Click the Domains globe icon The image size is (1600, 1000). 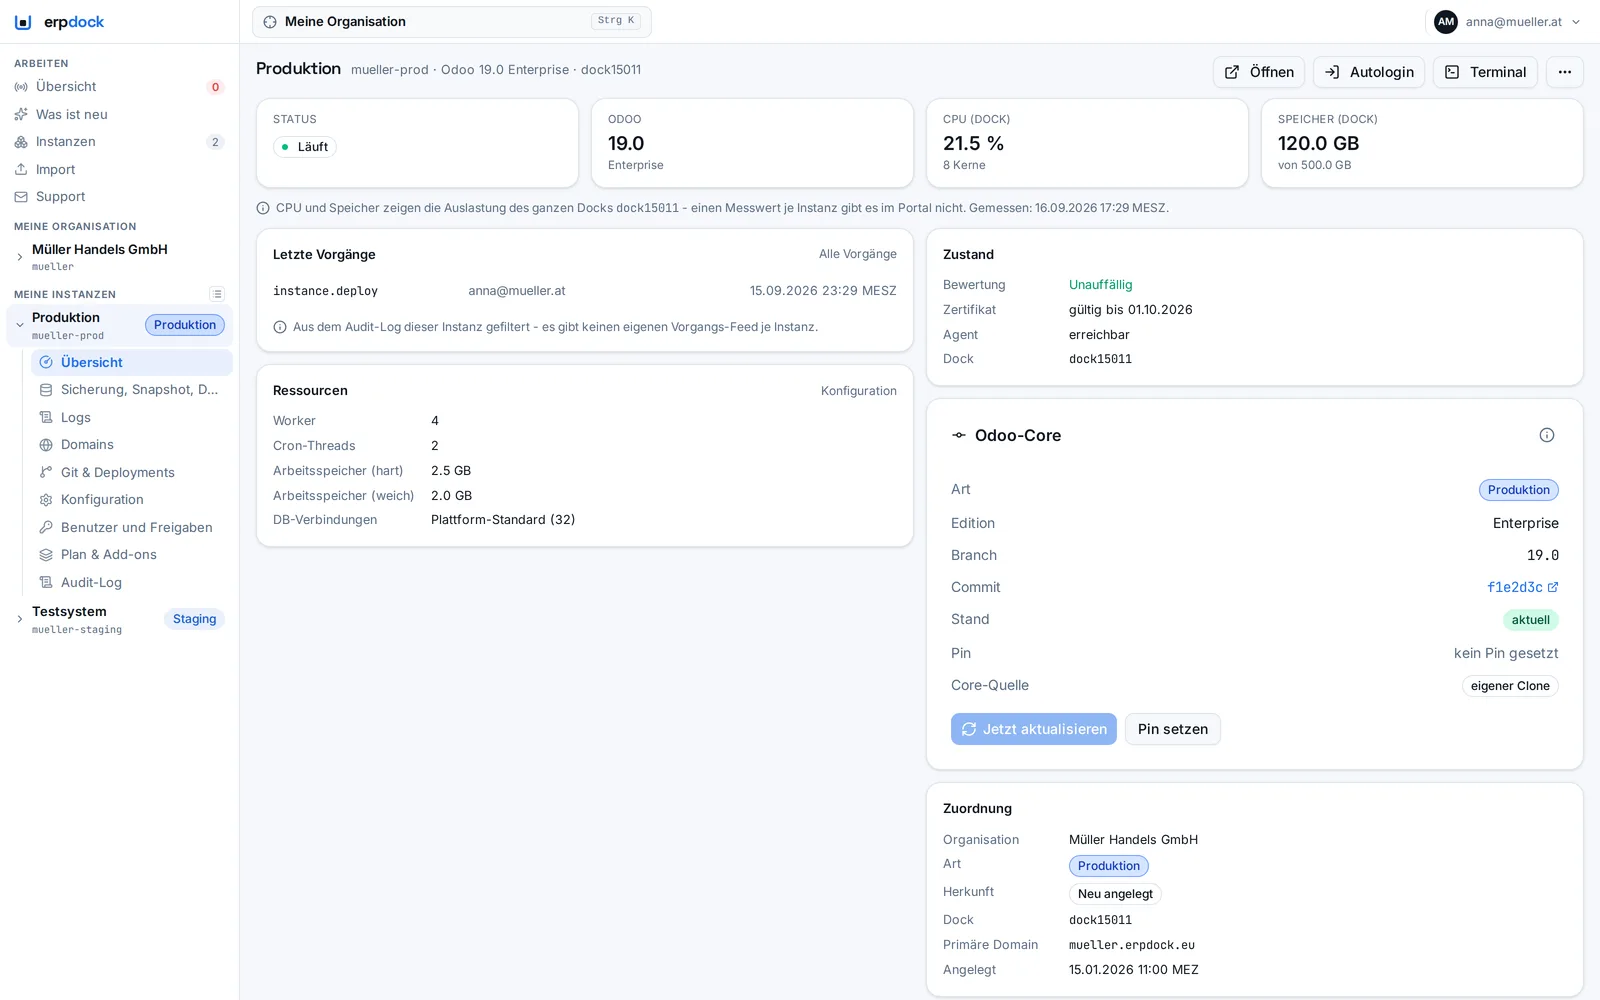click(46, 445)
